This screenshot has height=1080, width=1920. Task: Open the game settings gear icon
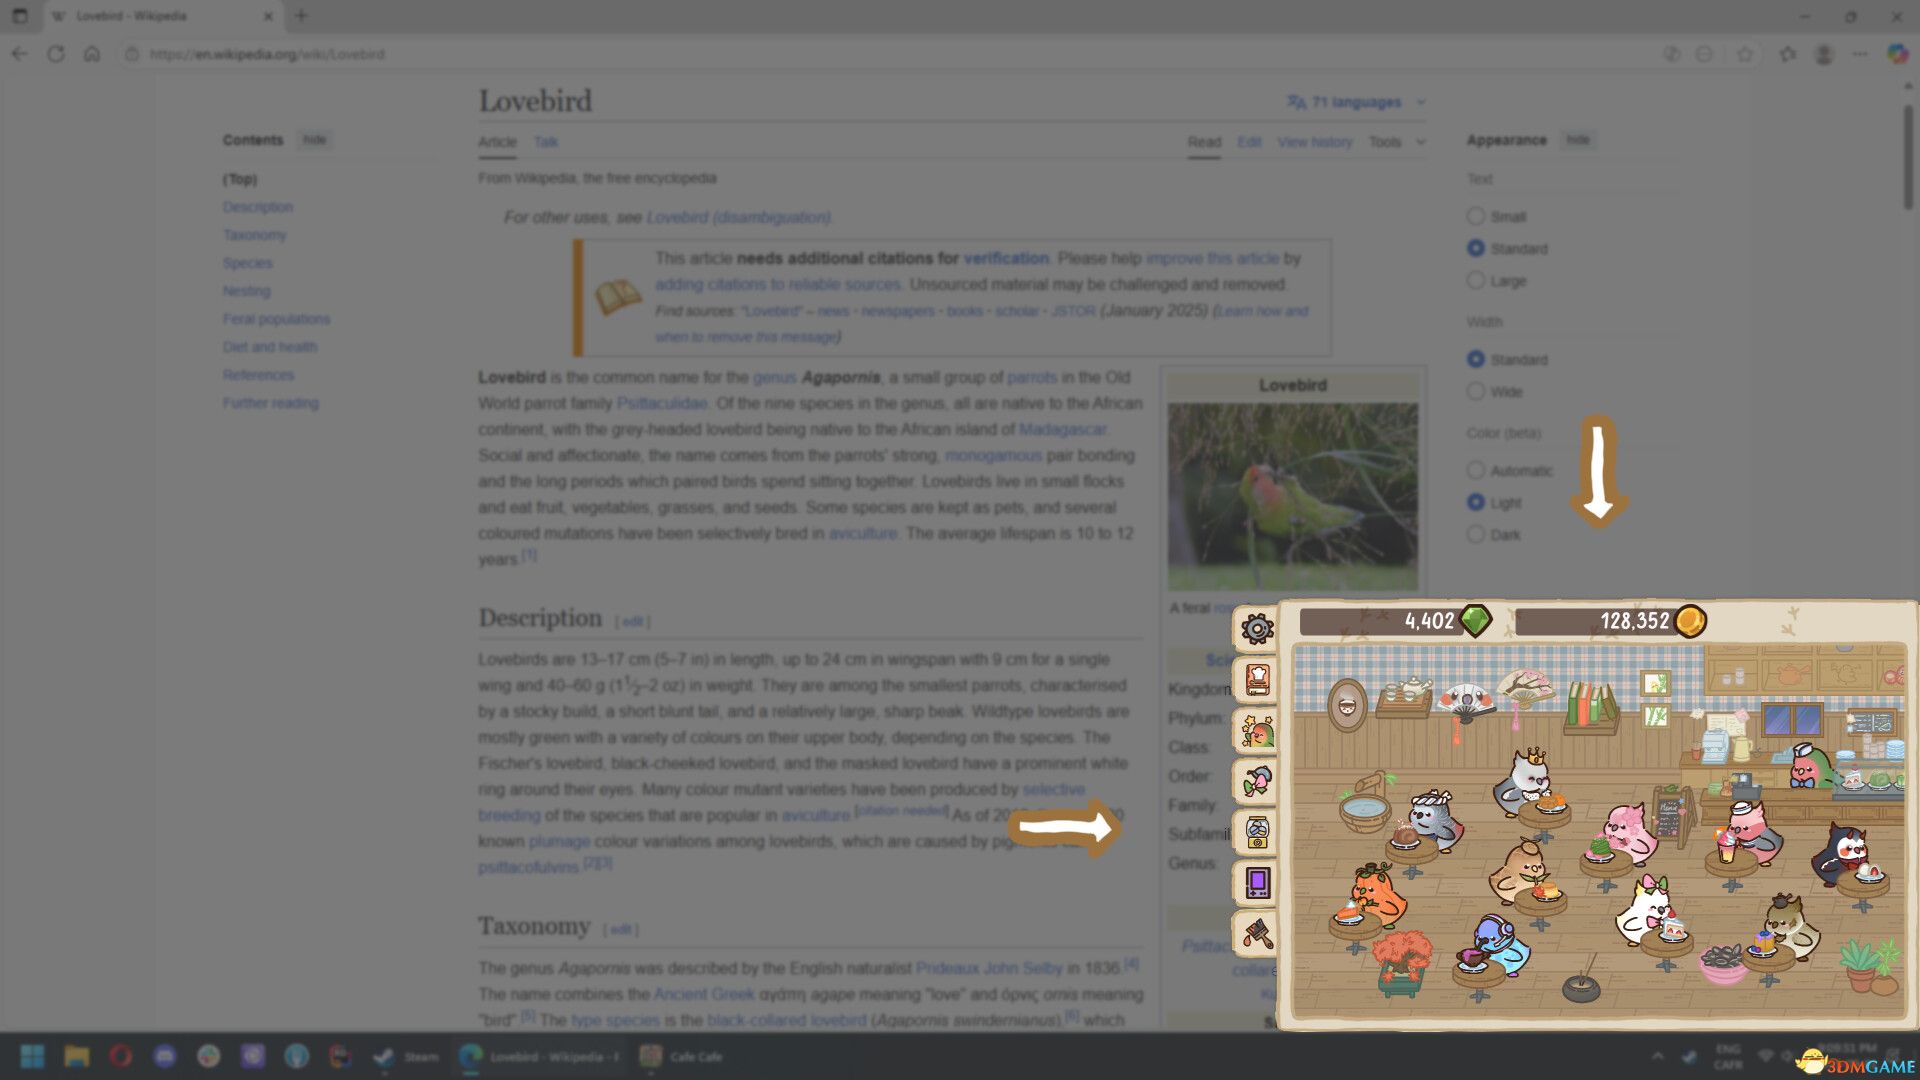click(1257, 629)
